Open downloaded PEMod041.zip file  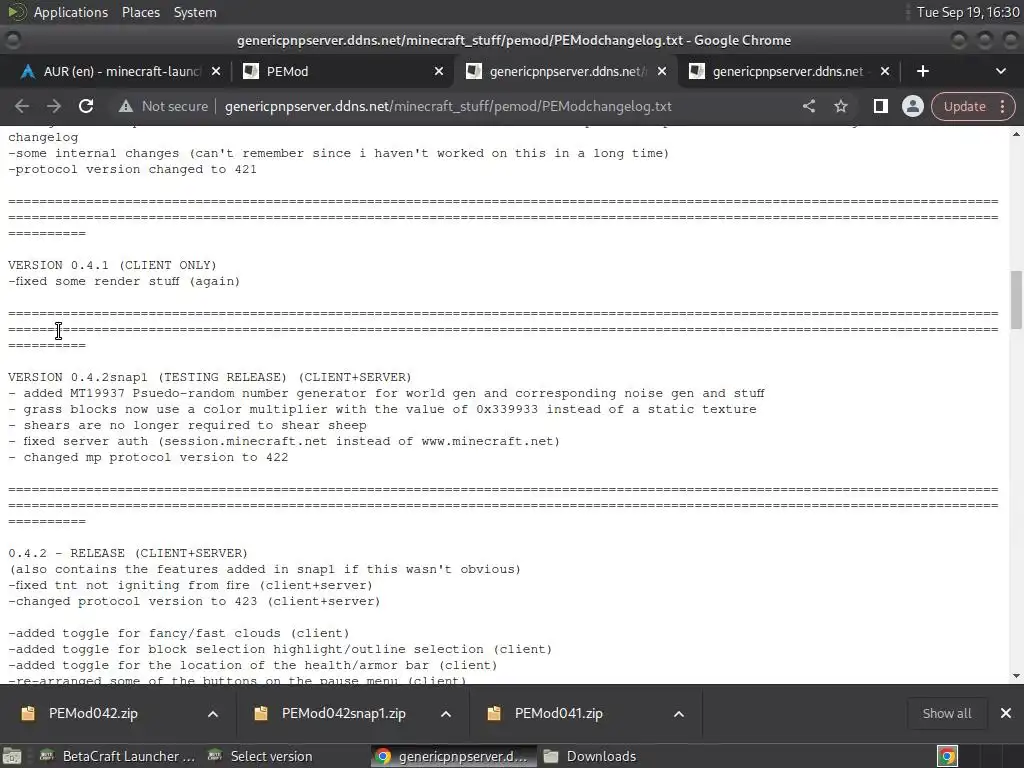(558, 713)
